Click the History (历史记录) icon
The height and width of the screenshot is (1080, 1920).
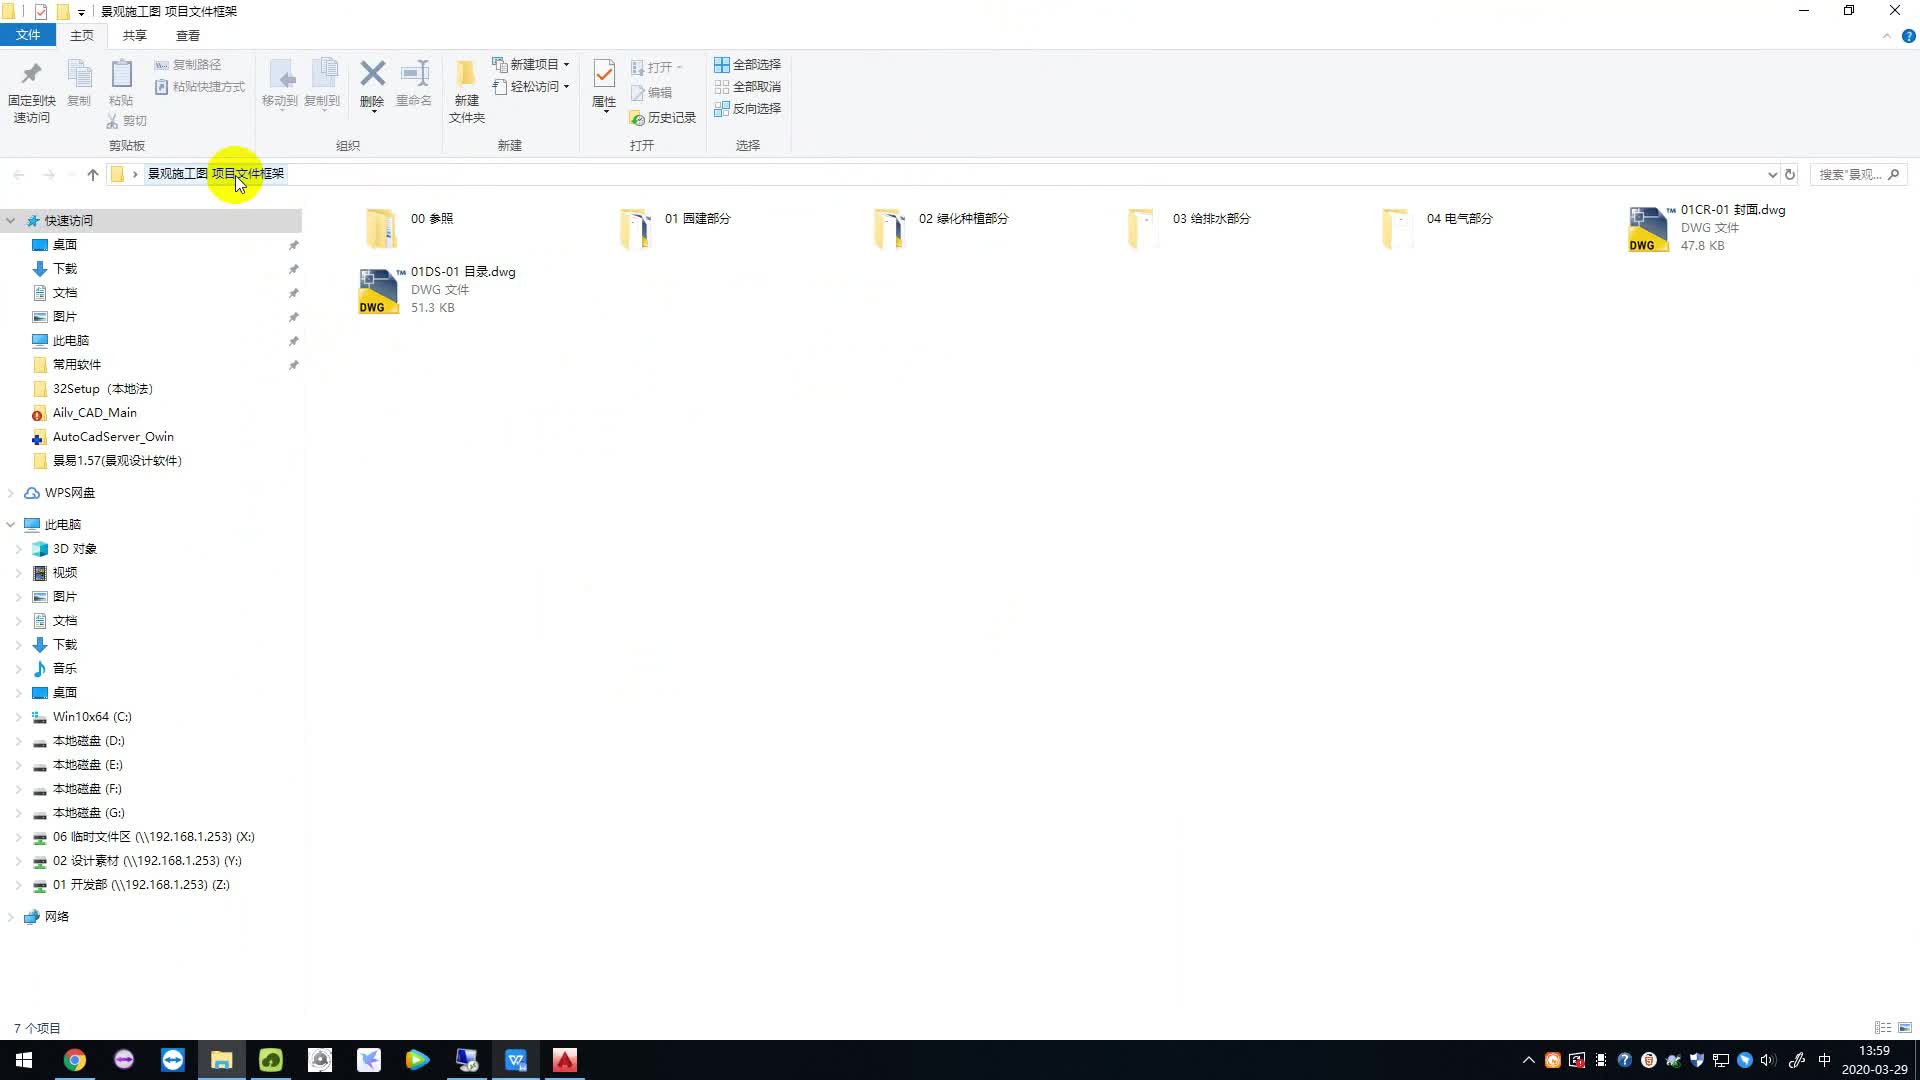[x=637, y=118]
